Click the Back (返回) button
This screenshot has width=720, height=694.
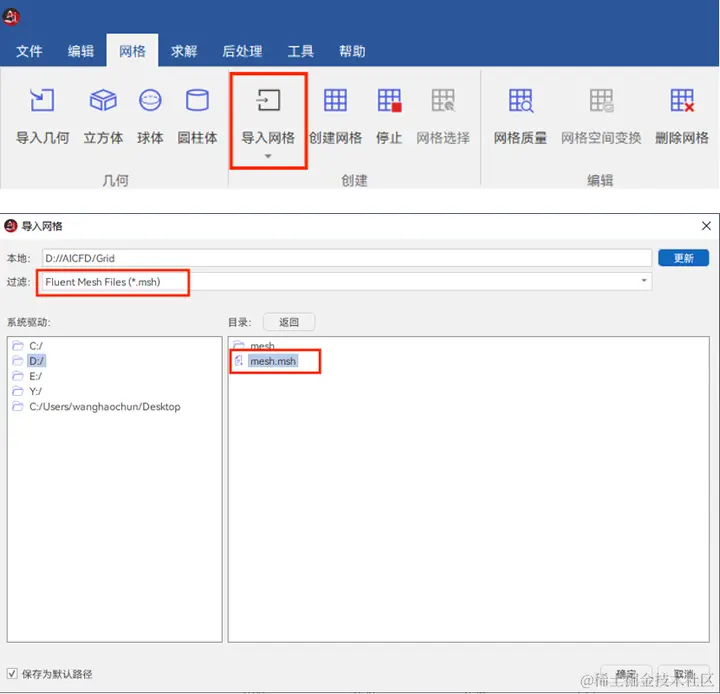(289, 322)
